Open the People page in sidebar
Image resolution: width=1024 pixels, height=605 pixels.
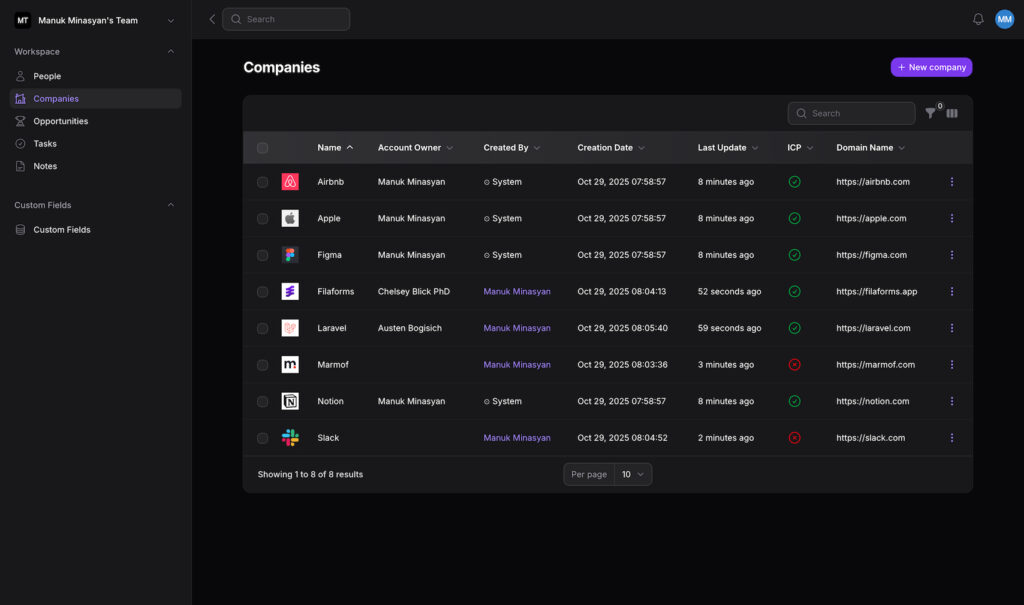click(47, 76)
